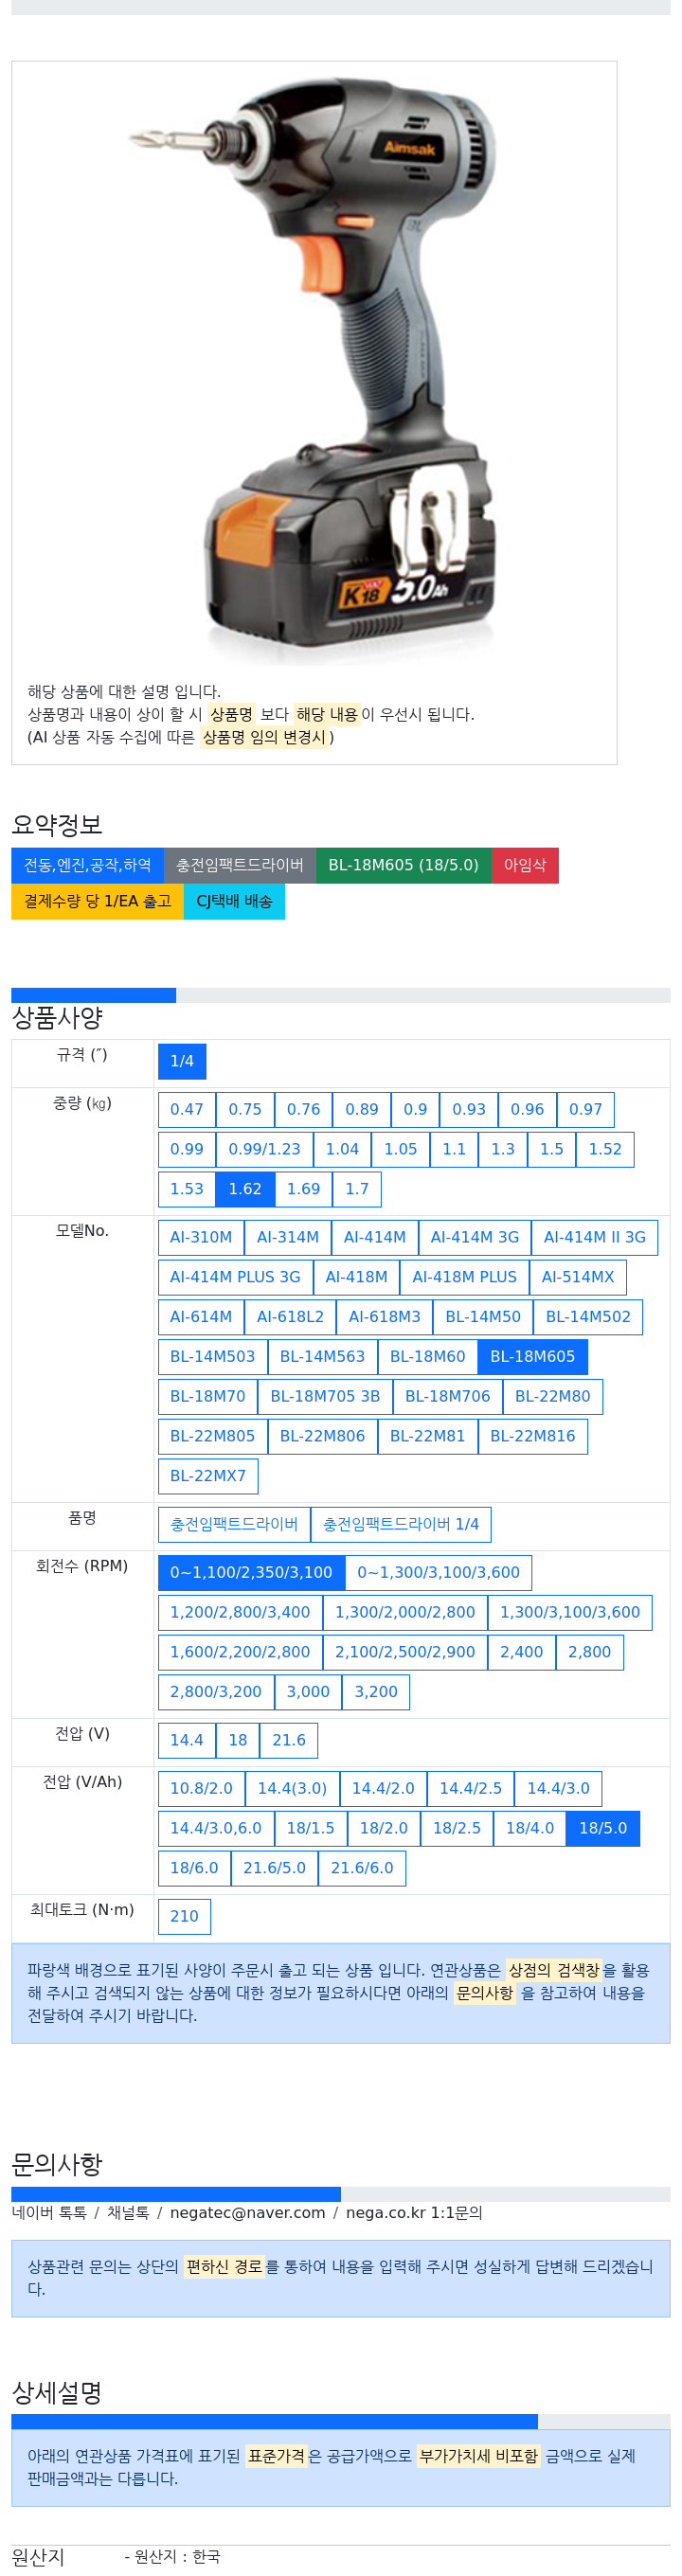Select model AI-414M PLUS 3G
Viewport: 682px width, 2576px height.
pos(235,1277)
